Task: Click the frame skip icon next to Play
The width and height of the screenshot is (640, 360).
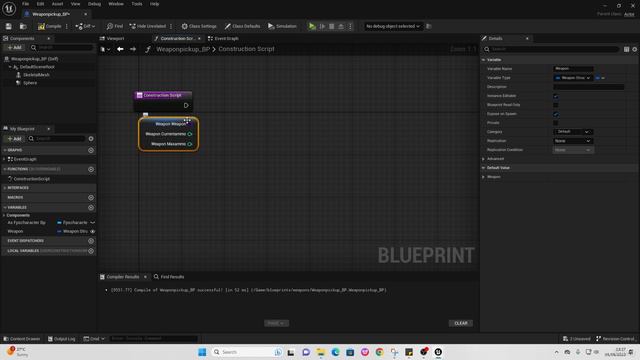Action: pos(322,26)
